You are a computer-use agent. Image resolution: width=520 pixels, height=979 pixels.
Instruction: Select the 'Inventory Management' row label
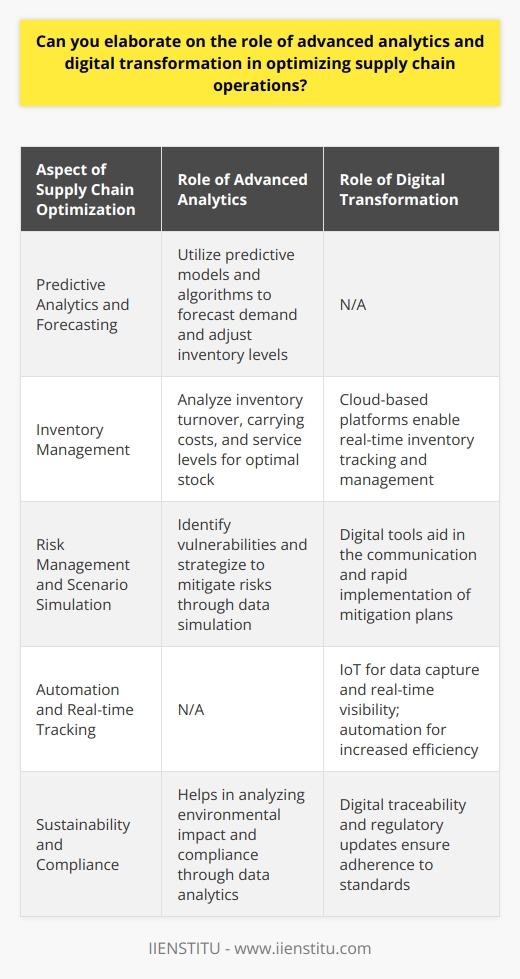[91, 439]
